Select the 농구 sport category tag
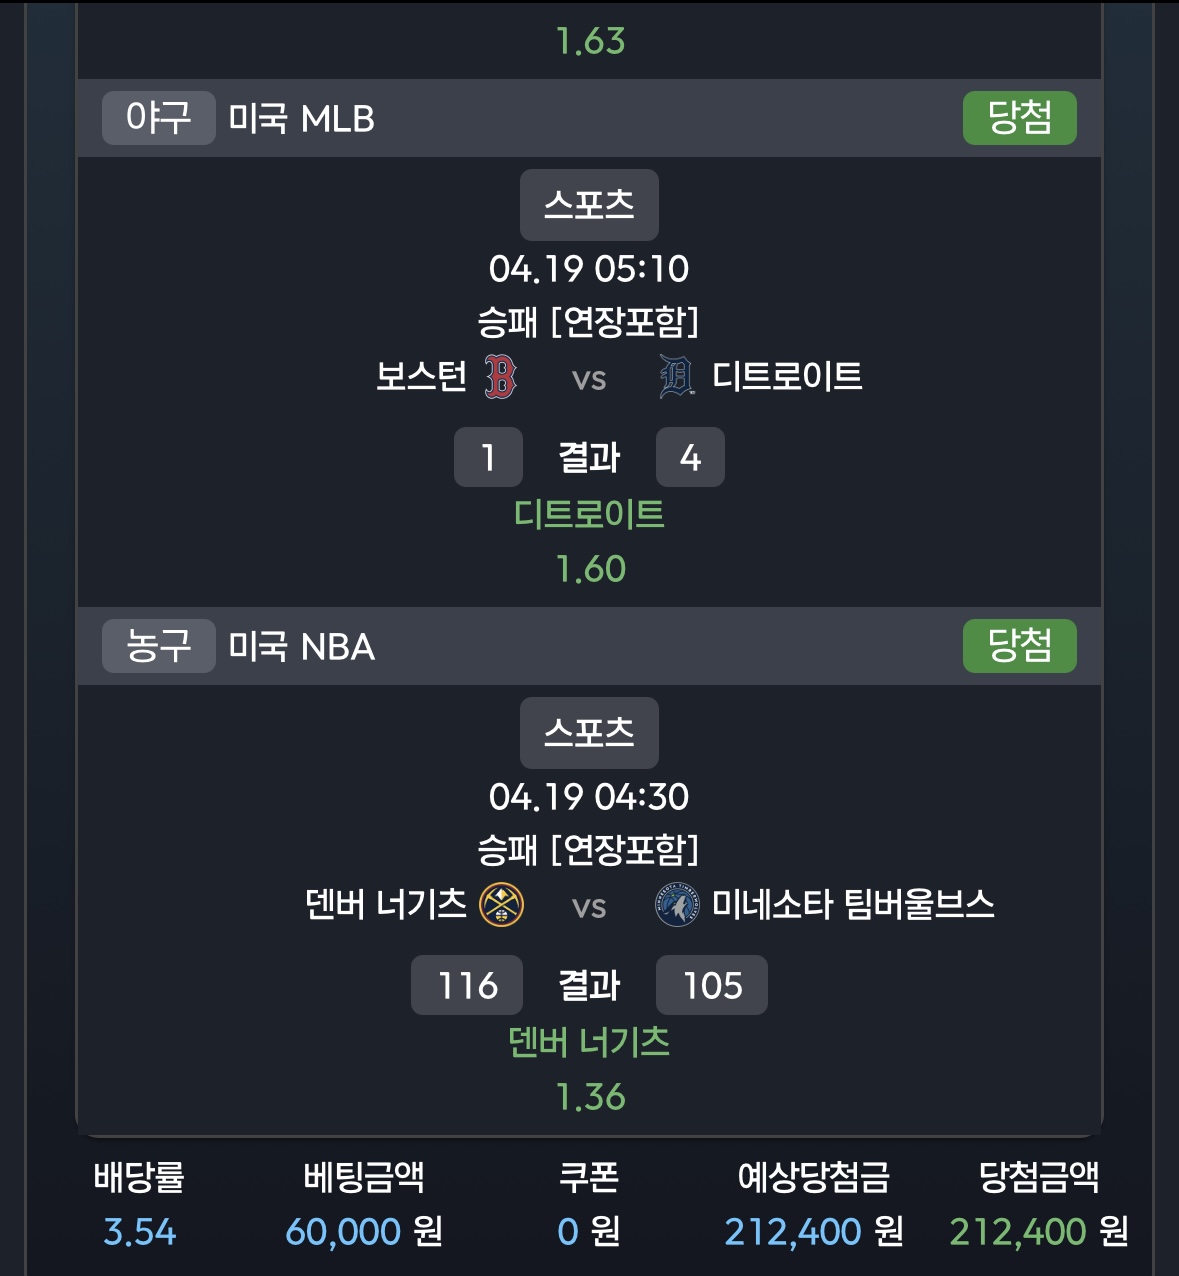Screen dimensions: 1179x1276 click(158, 646)
